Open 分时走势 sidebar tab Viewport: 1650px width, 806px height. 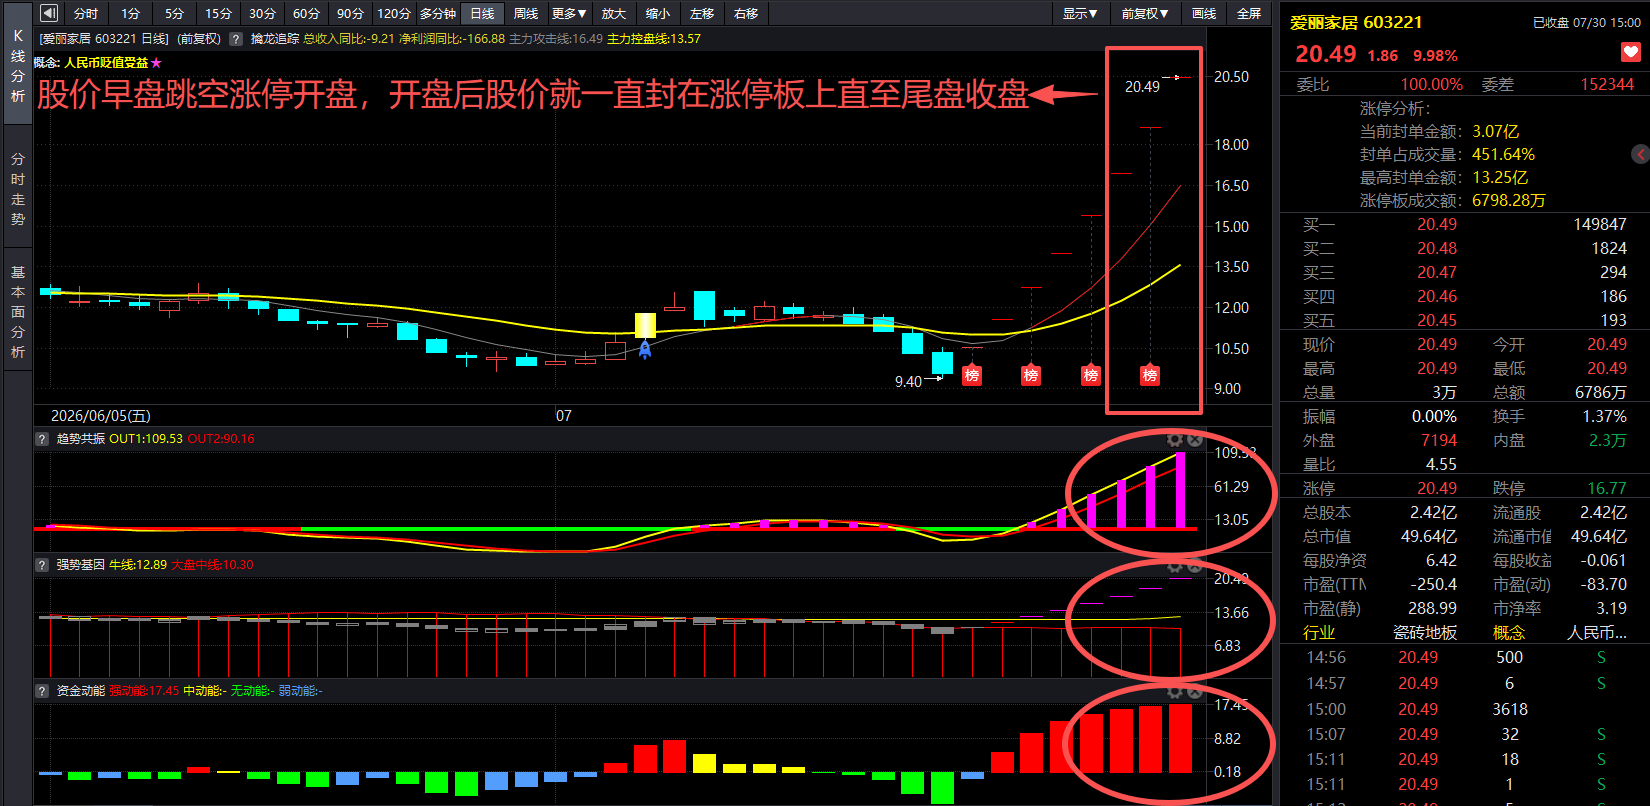(x=18, y=189)
